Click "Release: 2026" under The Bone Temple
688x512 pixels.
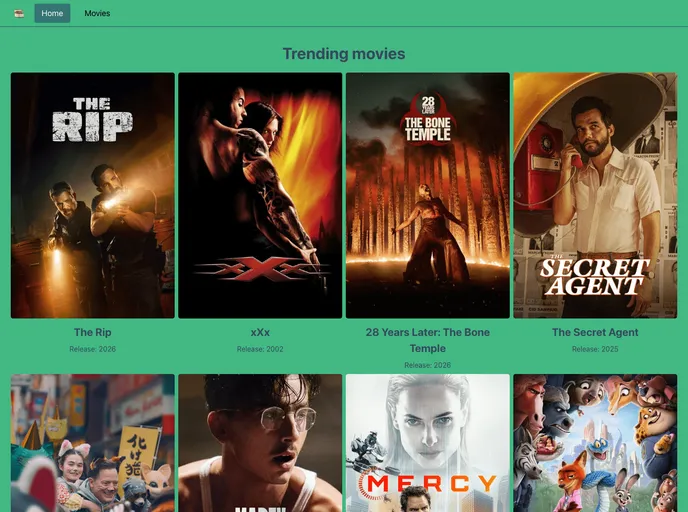428,365
